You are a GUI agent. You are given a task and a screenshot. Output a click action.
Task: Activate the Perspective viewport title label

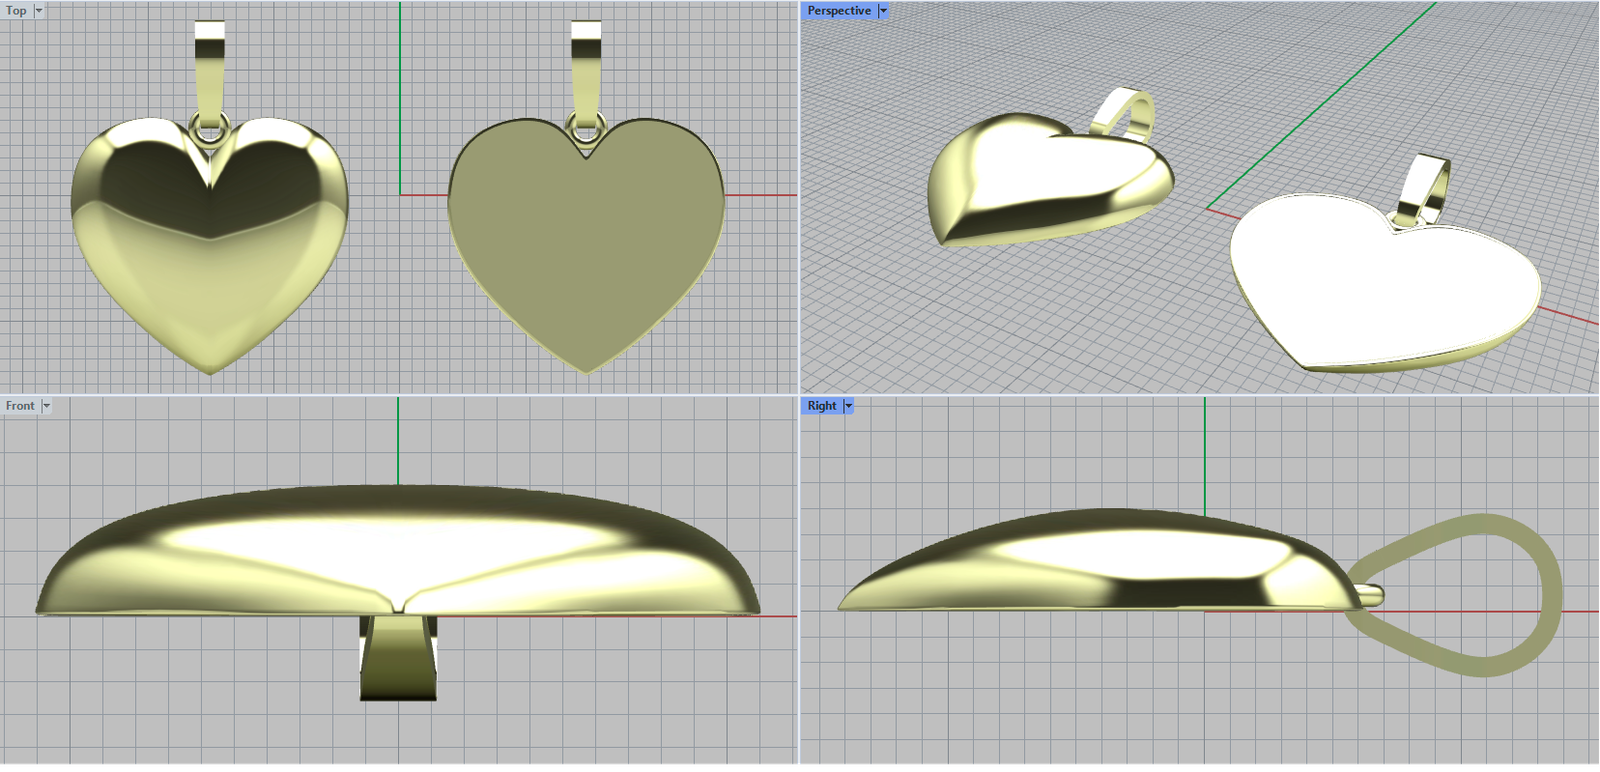[838, 11]
